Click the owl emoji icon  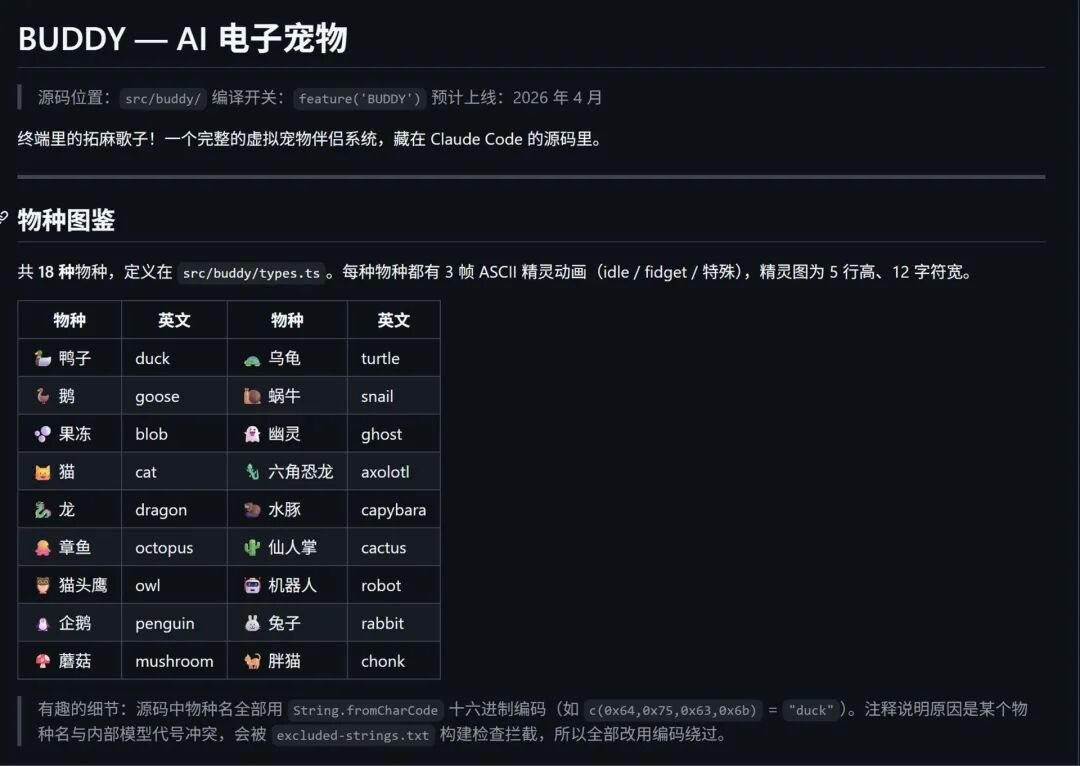[x=42, y=586]
